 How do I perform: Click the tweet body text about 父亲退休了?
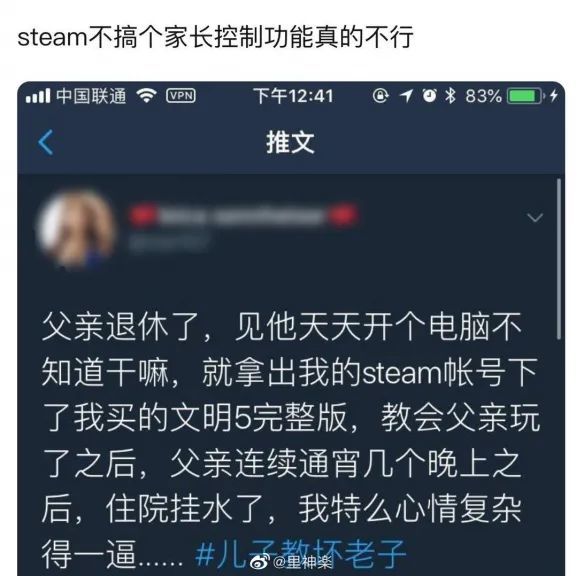291,440
